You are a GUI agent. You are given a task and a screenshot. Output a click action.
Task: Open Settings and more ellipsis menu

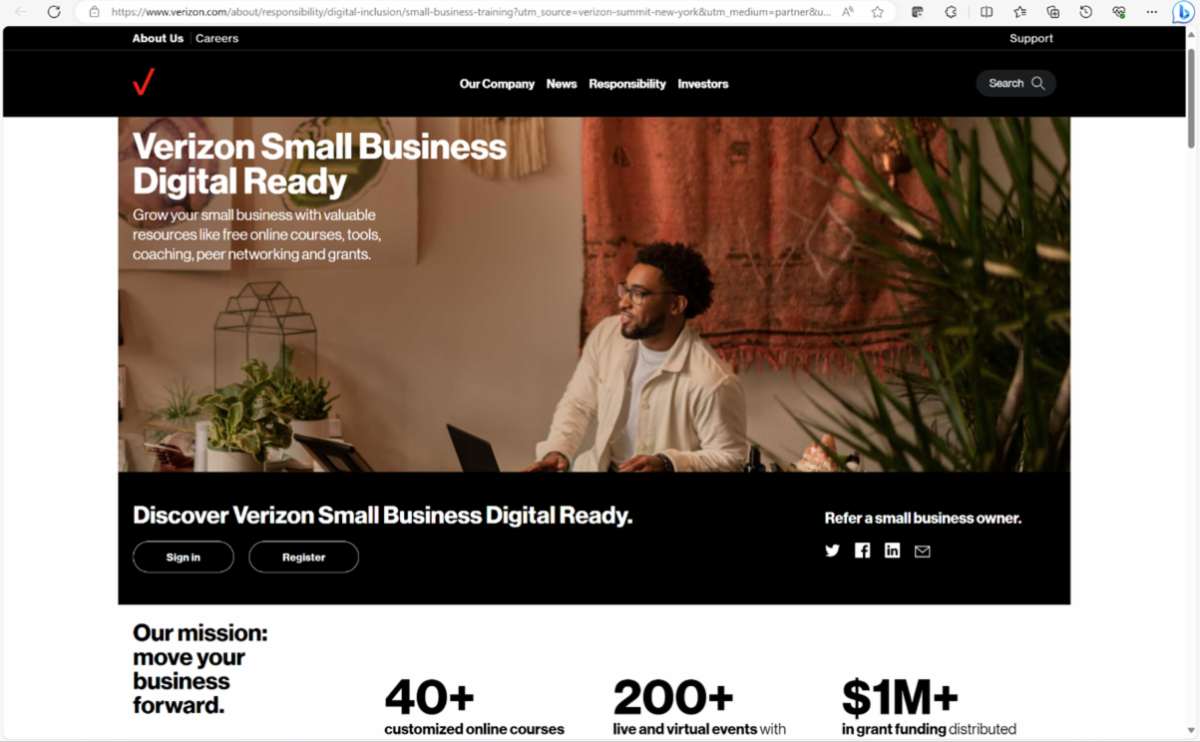(x=1152, y=12)
